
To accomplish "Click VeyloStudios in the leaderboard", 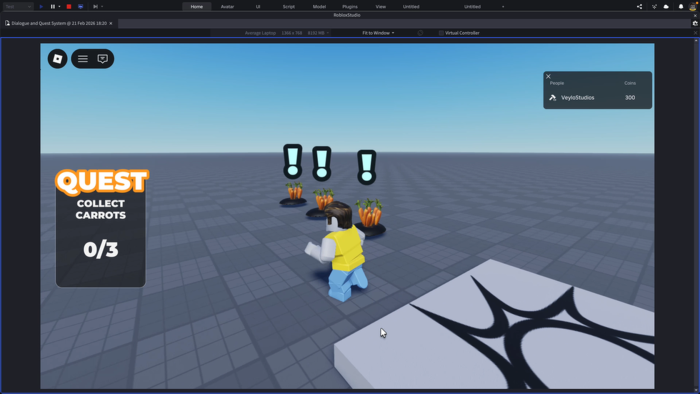I will [x=577, y=98].
